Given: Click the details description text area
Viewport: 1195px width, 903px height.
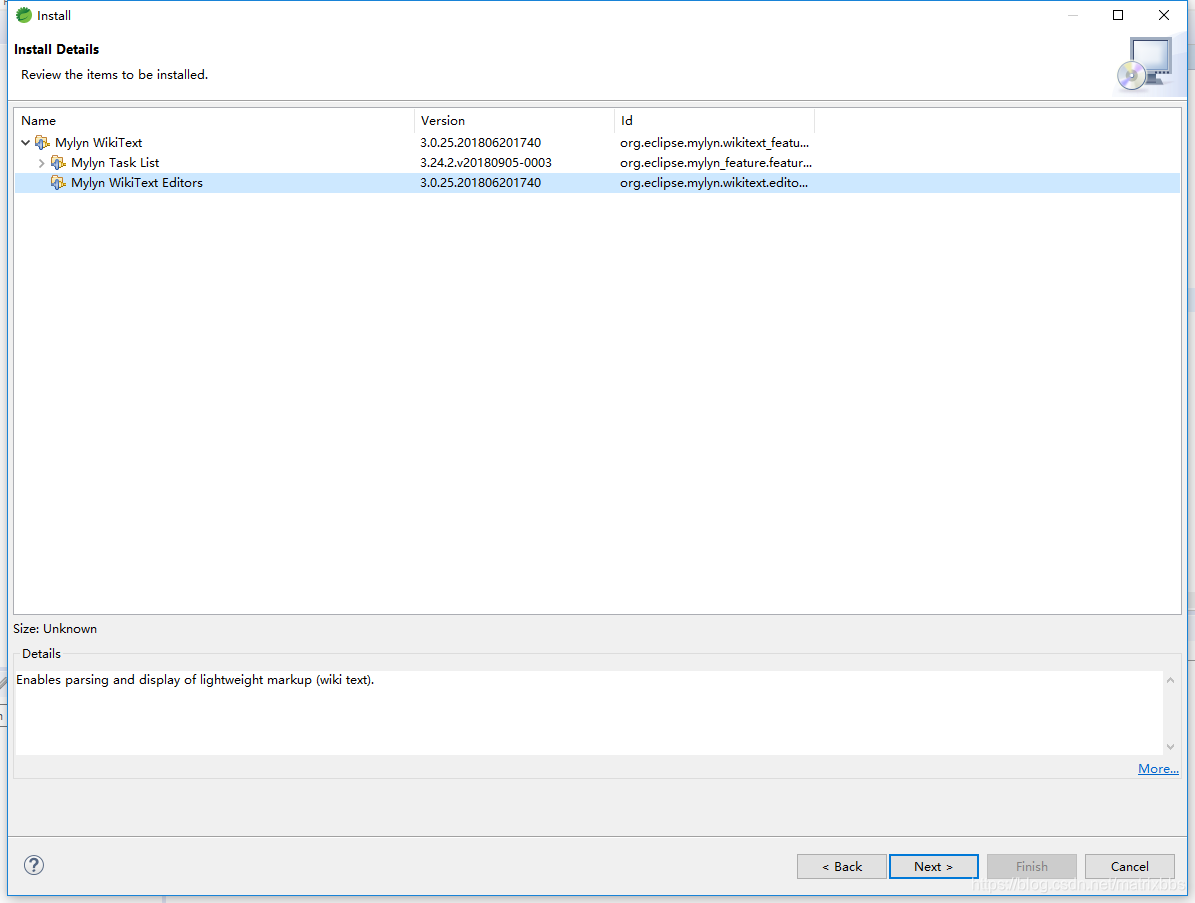Looking at the screenshot, I should [x=589, y=712].
